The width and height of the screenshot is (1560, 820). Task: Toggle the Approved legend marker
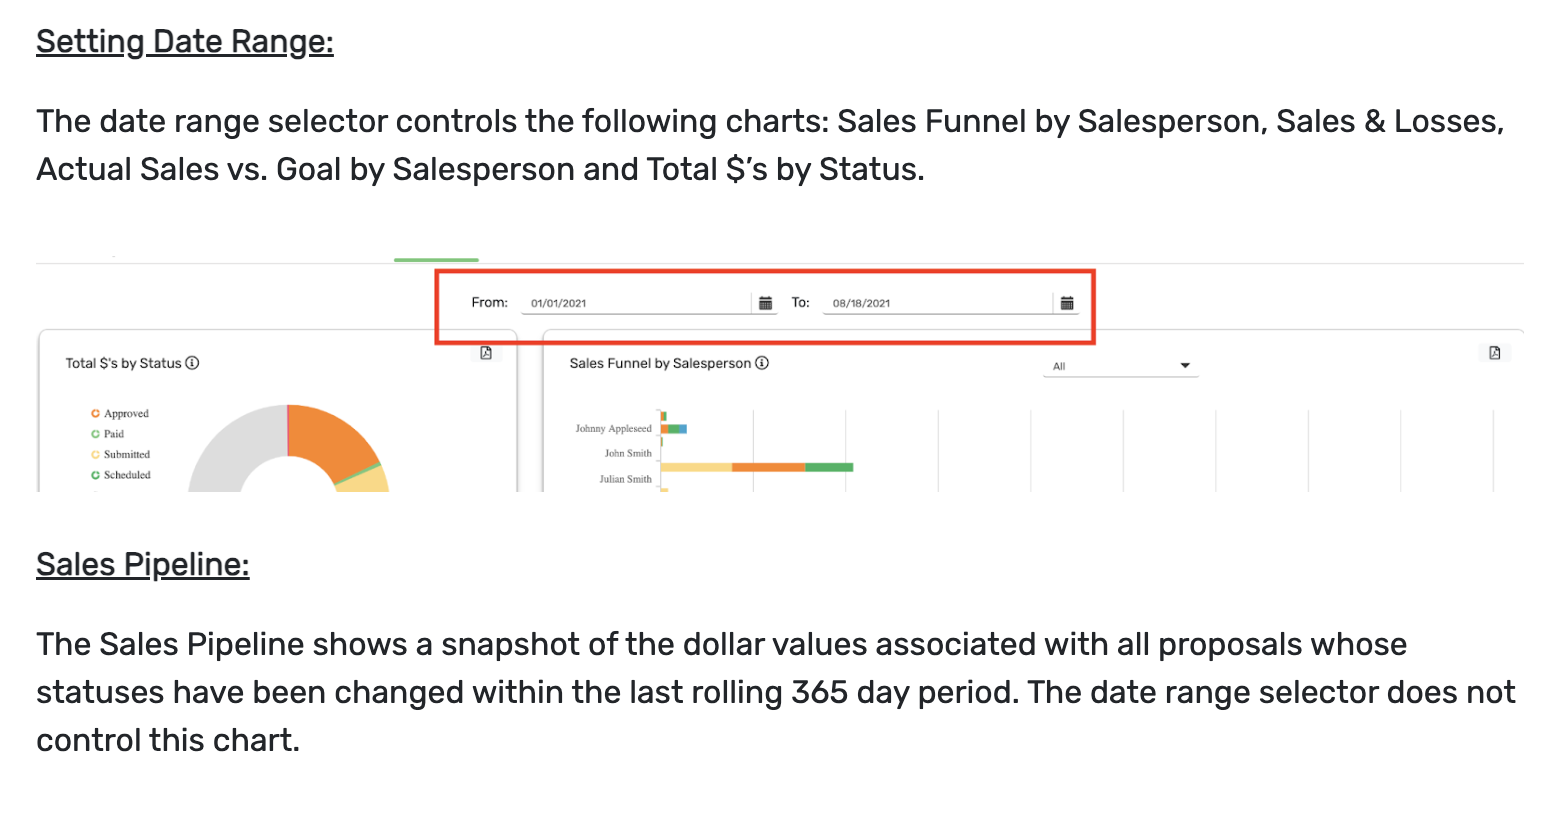[x=96, y=413]
